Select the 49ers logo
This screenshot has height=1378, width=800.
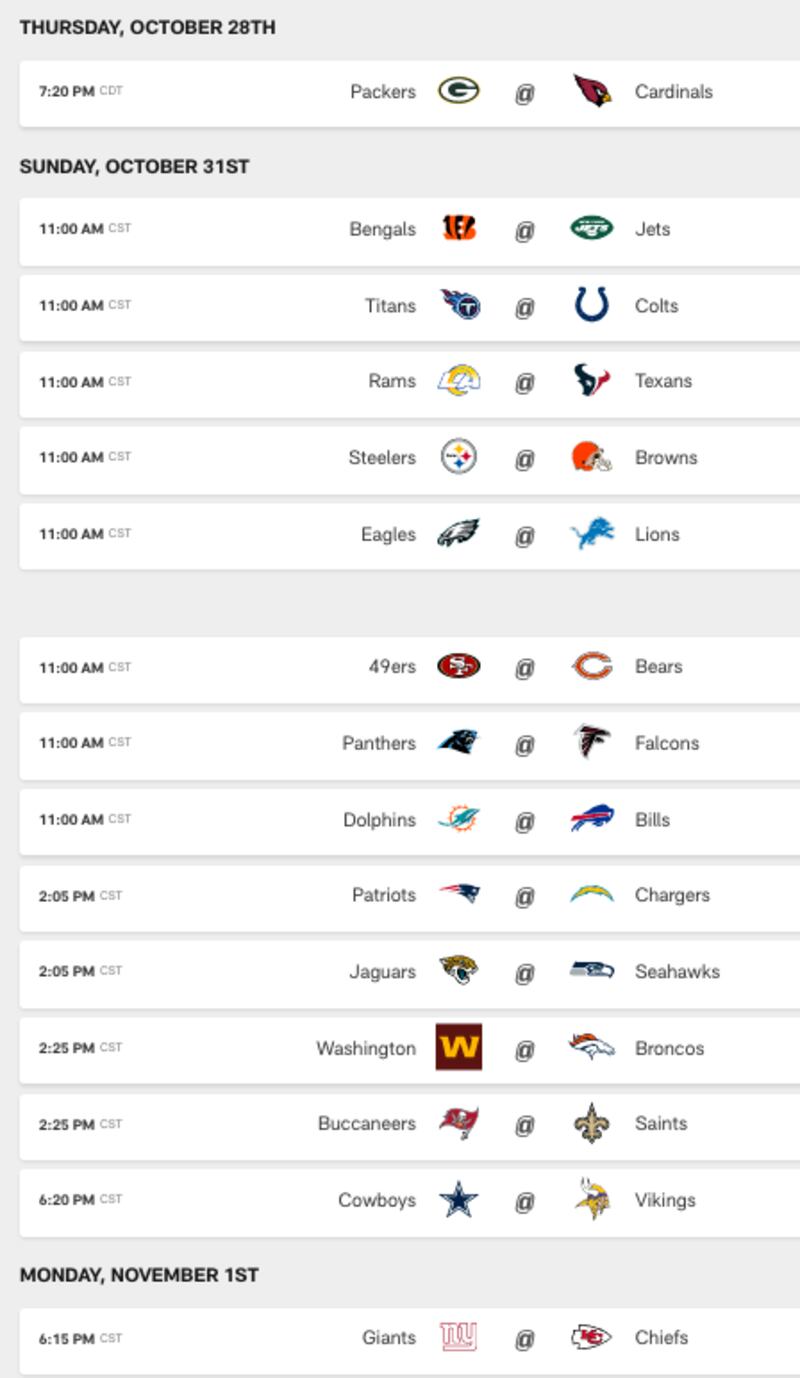pos(459,667)
